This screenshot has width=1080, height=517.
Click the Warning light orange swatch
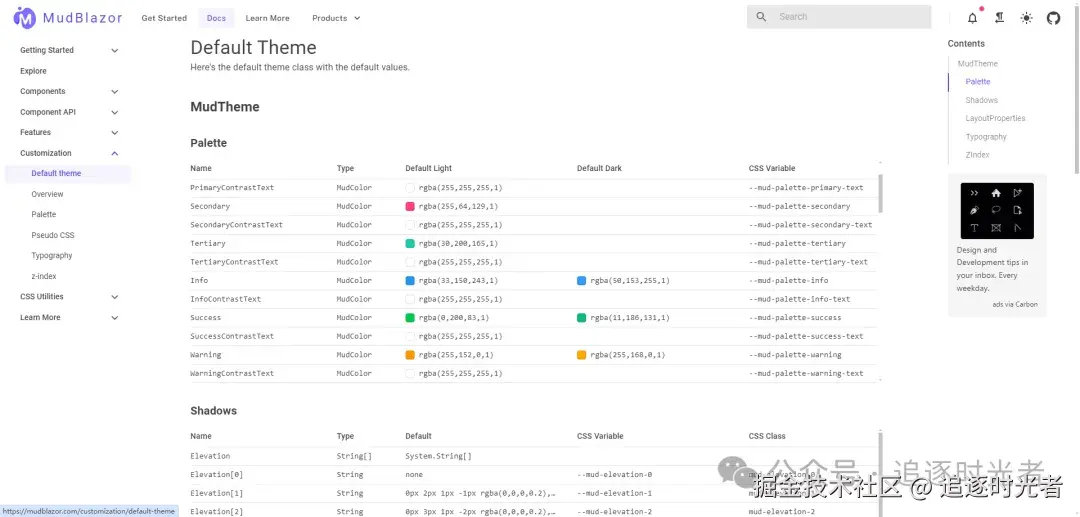click(410, 355)
